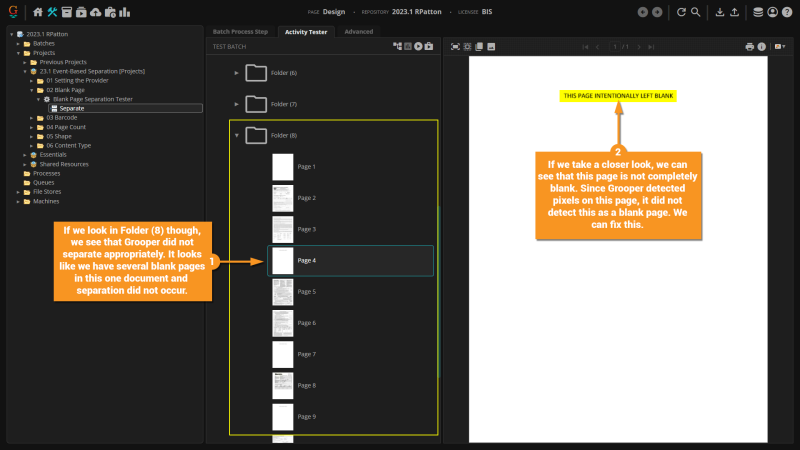Screen dimensions: 800x450
Task: Open the clipboard-clock Jobs icon
Action: [x=110, y=12]
